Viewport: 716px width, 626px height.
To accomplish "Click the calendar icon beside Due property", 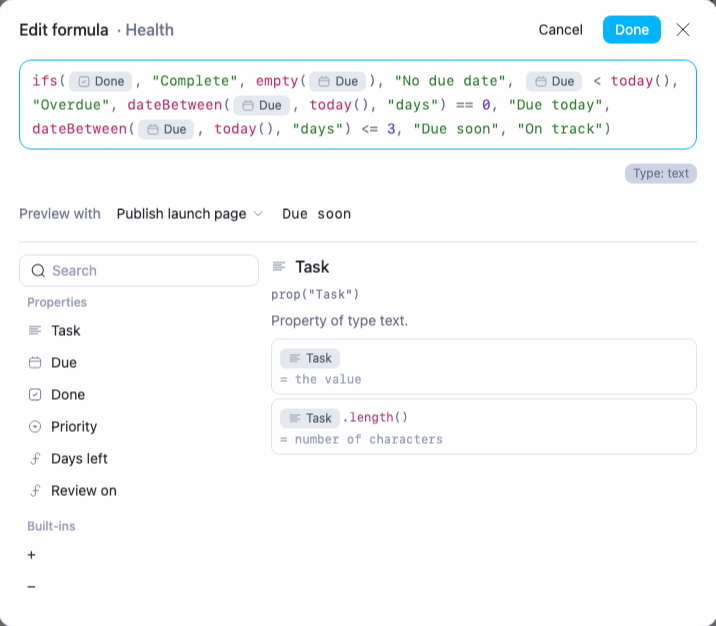I will pyautogui.click(x=35, y=363).
